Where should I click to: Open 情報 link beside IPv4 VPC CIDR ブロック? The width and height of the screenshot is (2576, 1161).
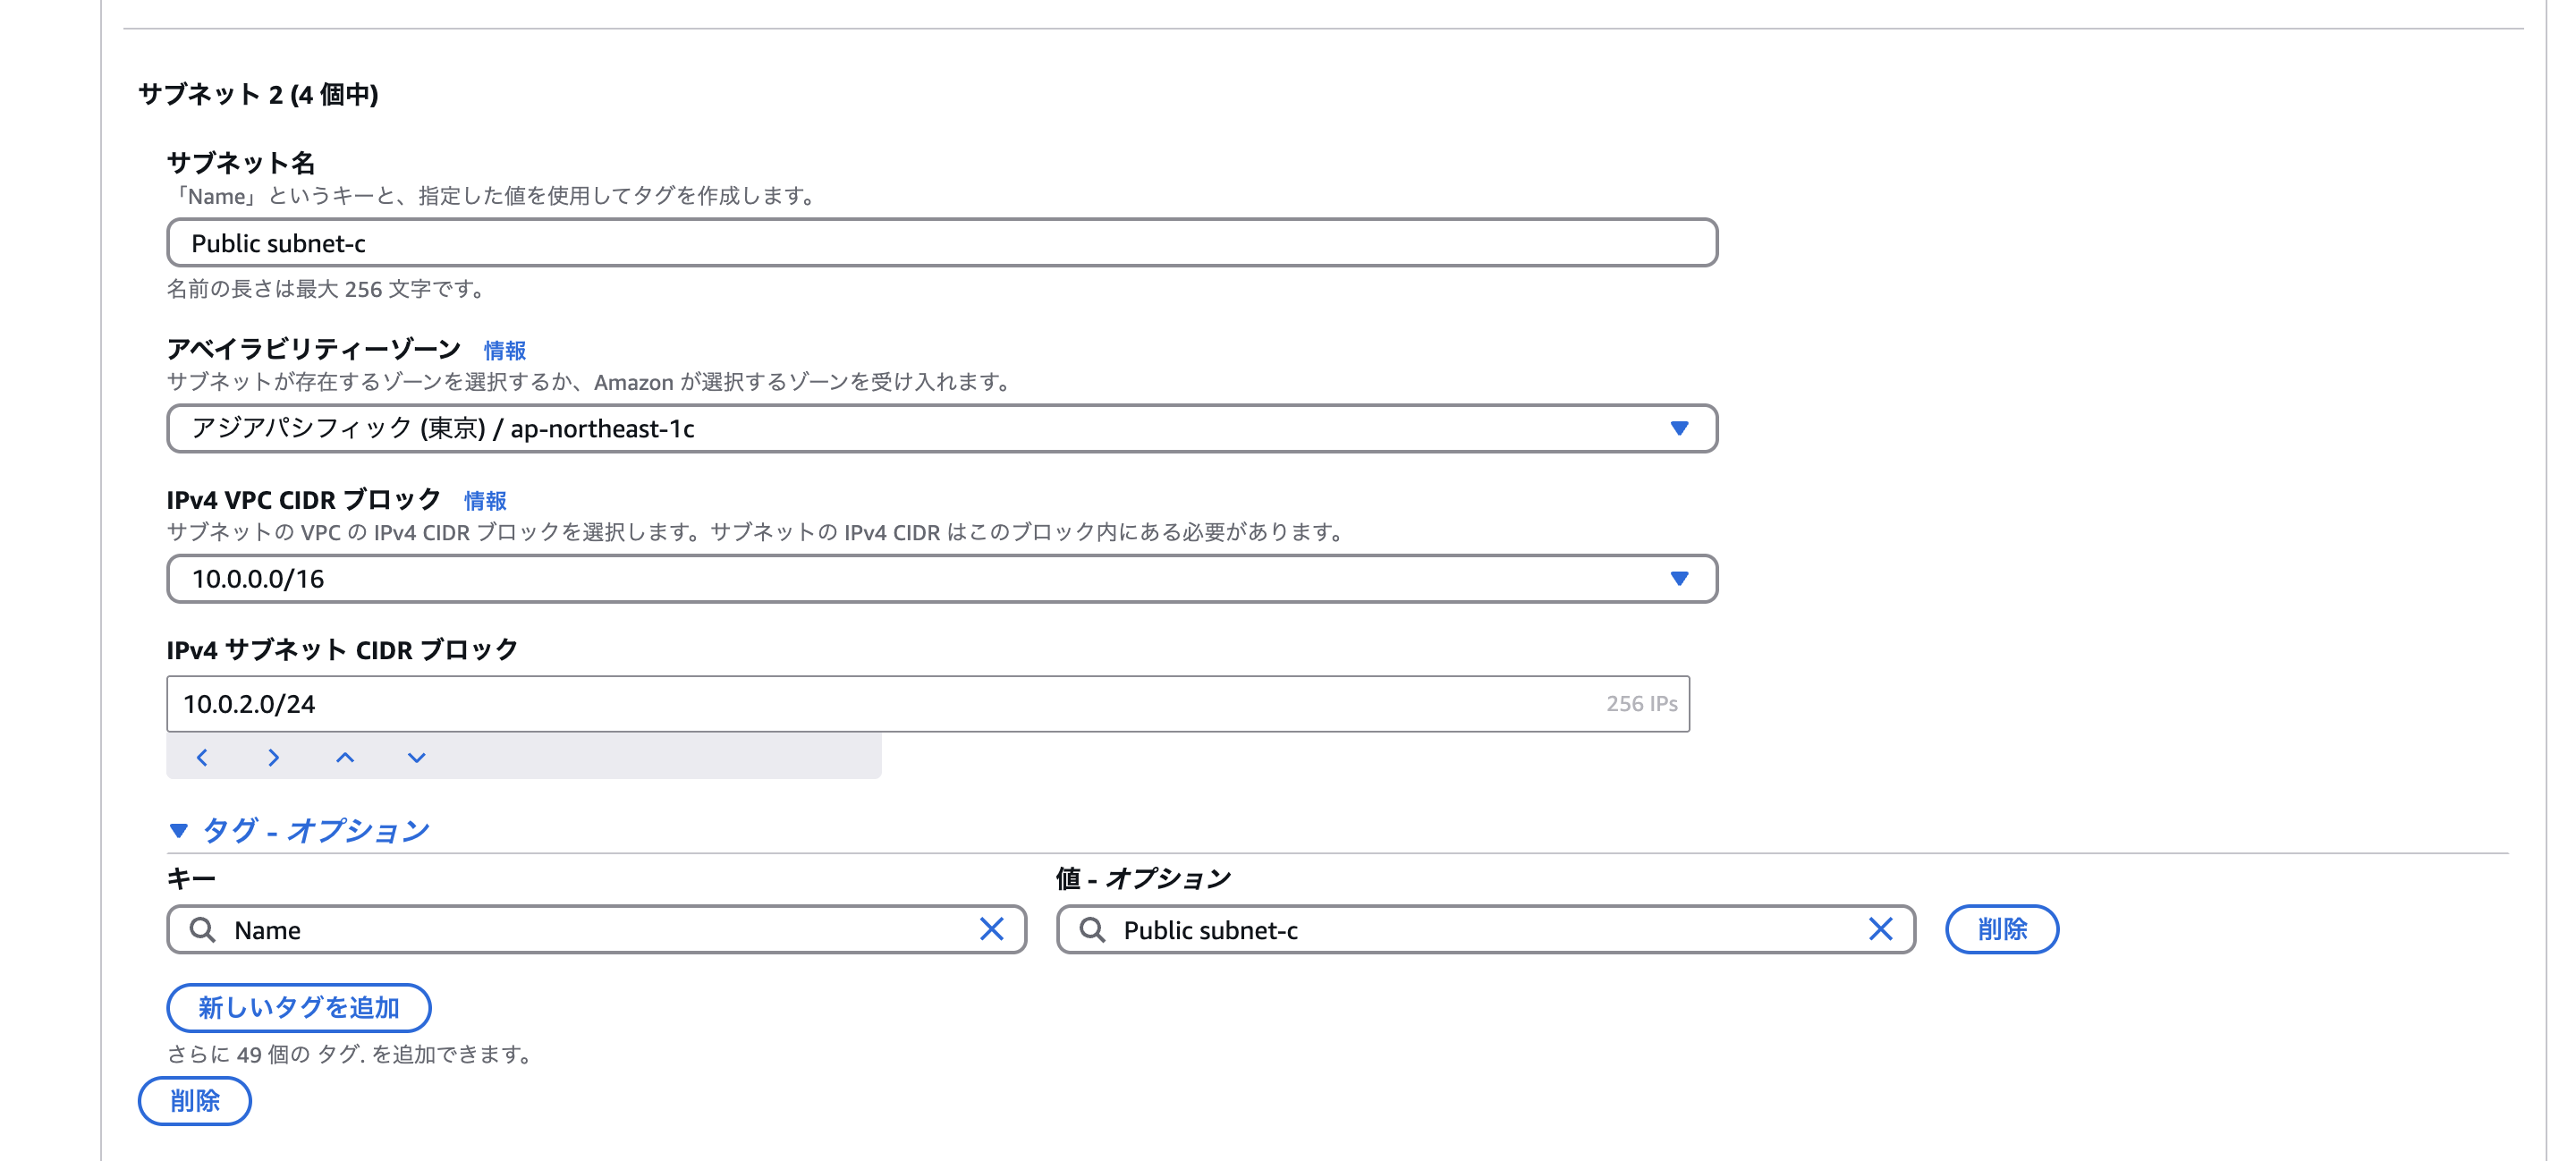[485, 500]
